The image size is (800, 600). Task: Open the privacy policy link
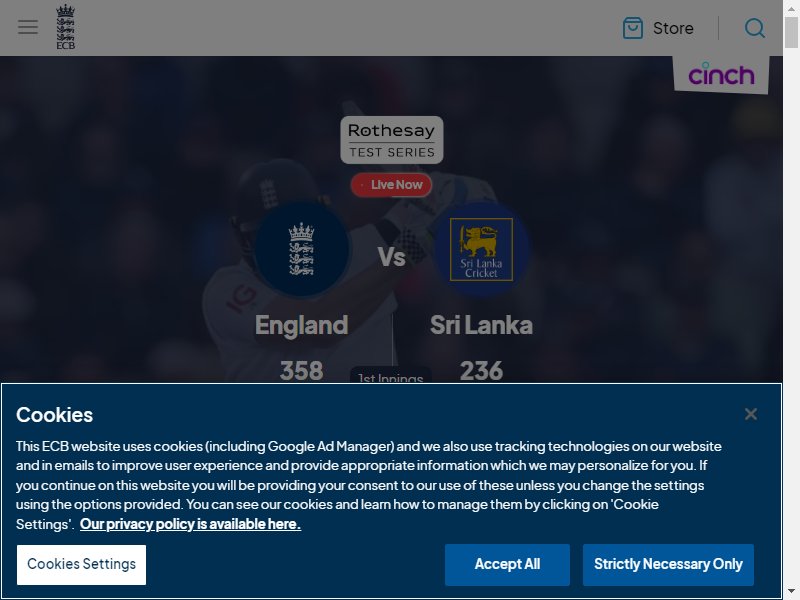point(190,524)
